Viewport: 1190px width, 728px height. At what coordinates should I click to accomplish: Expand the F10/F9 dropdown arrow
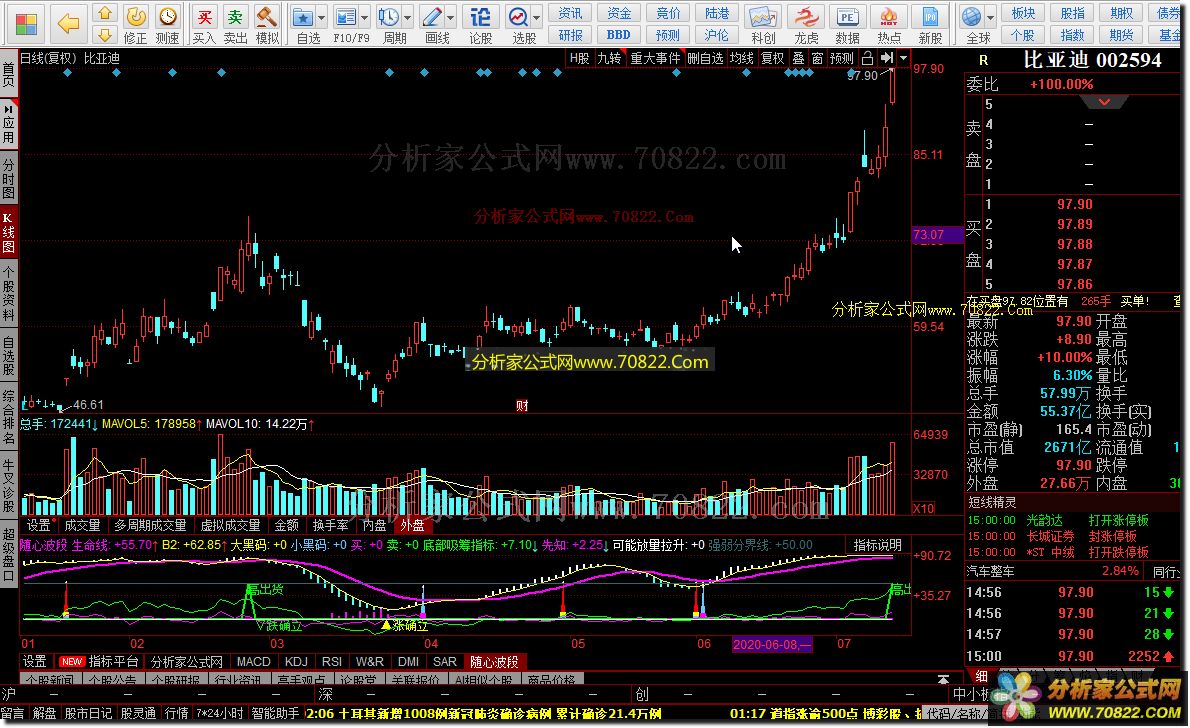pyautogui.click(x=365, y=17)
